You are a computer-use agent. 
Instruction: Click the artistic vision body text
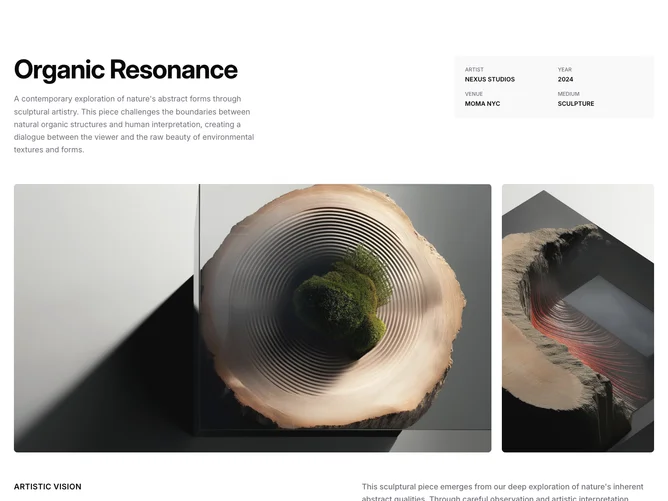pos(503,492)
